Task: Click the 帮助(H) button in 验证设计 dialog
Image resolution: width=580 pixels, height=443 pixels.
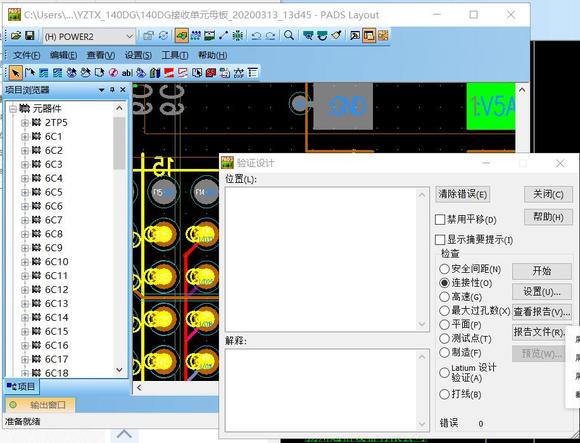Action: click(x=548, y=217)
